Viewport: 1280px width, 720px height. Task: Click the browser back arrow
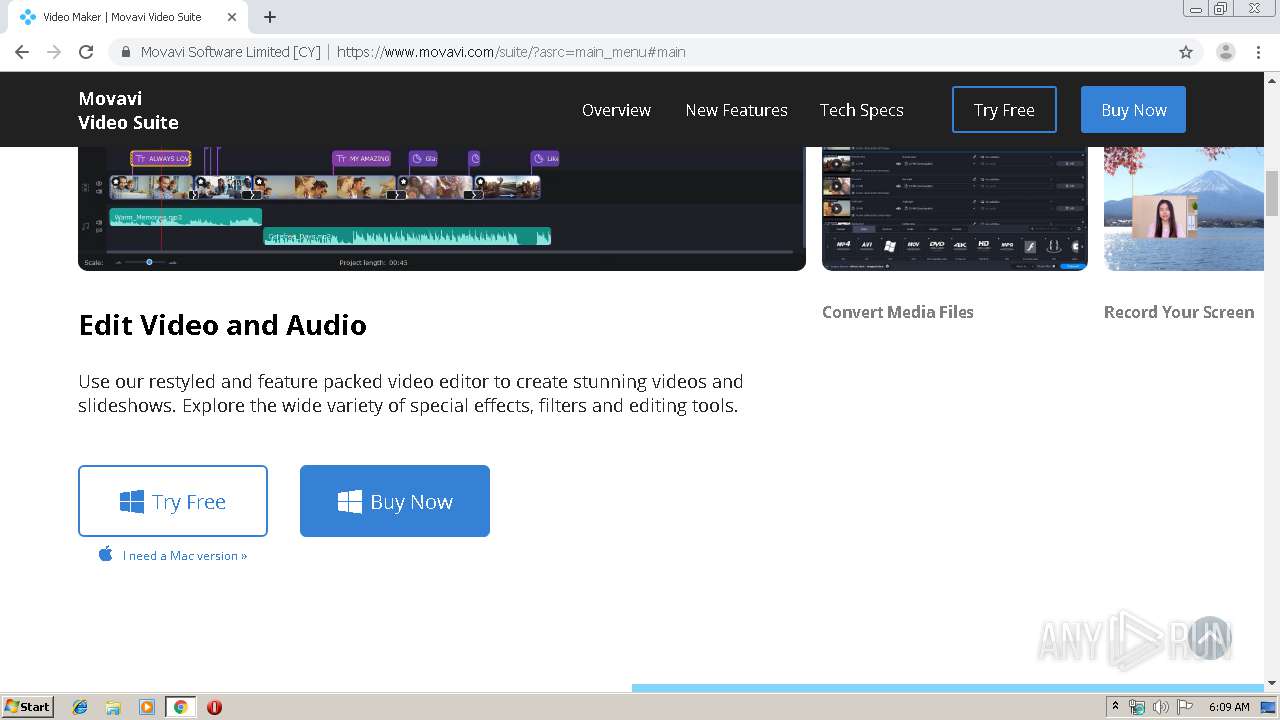click(22, 52)
